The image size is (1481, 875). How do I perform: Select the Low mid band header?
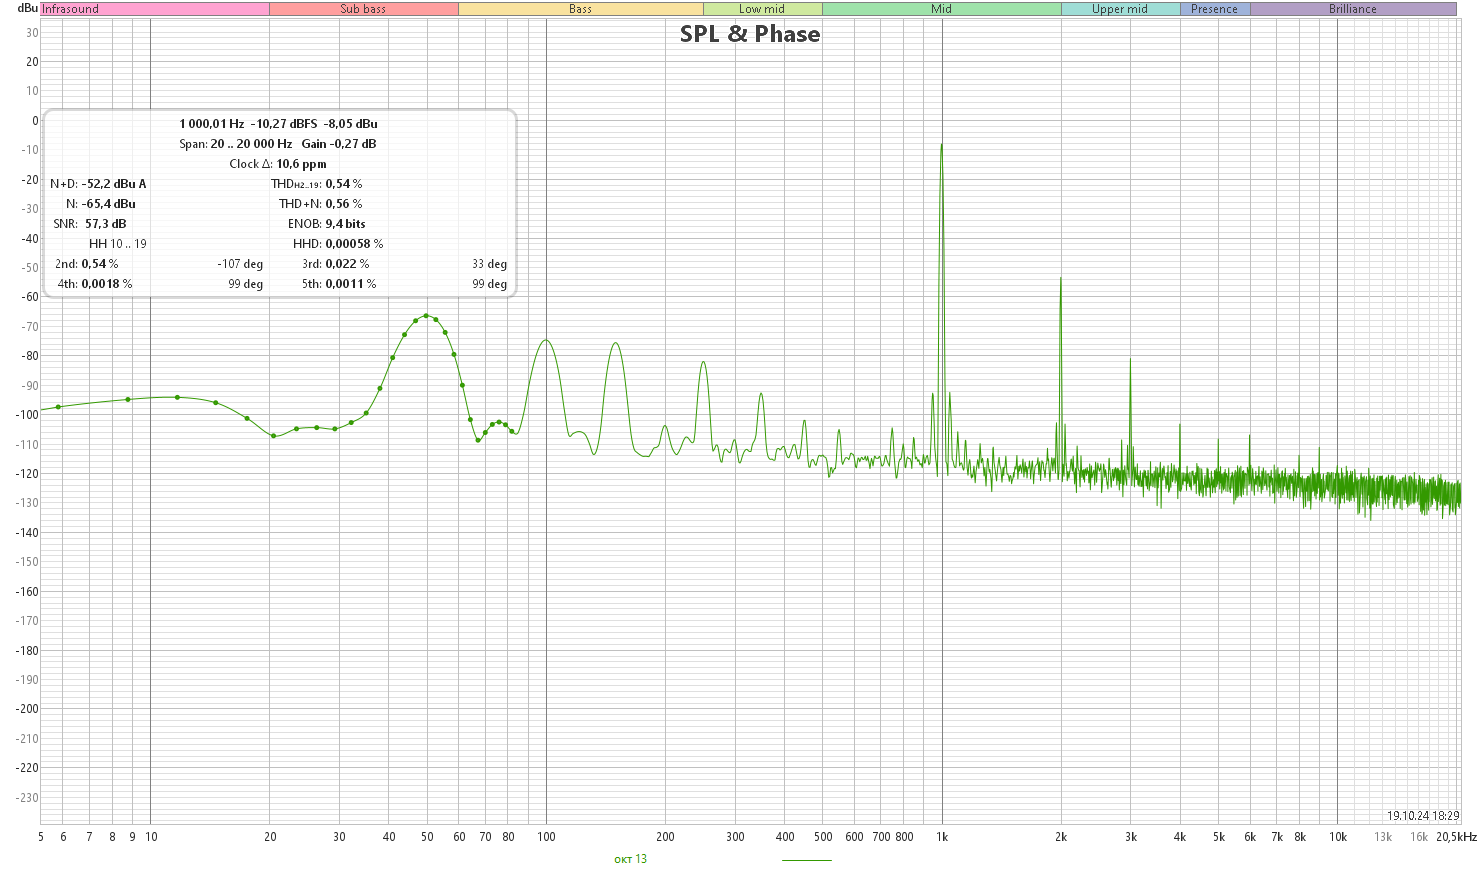(763, 9)
